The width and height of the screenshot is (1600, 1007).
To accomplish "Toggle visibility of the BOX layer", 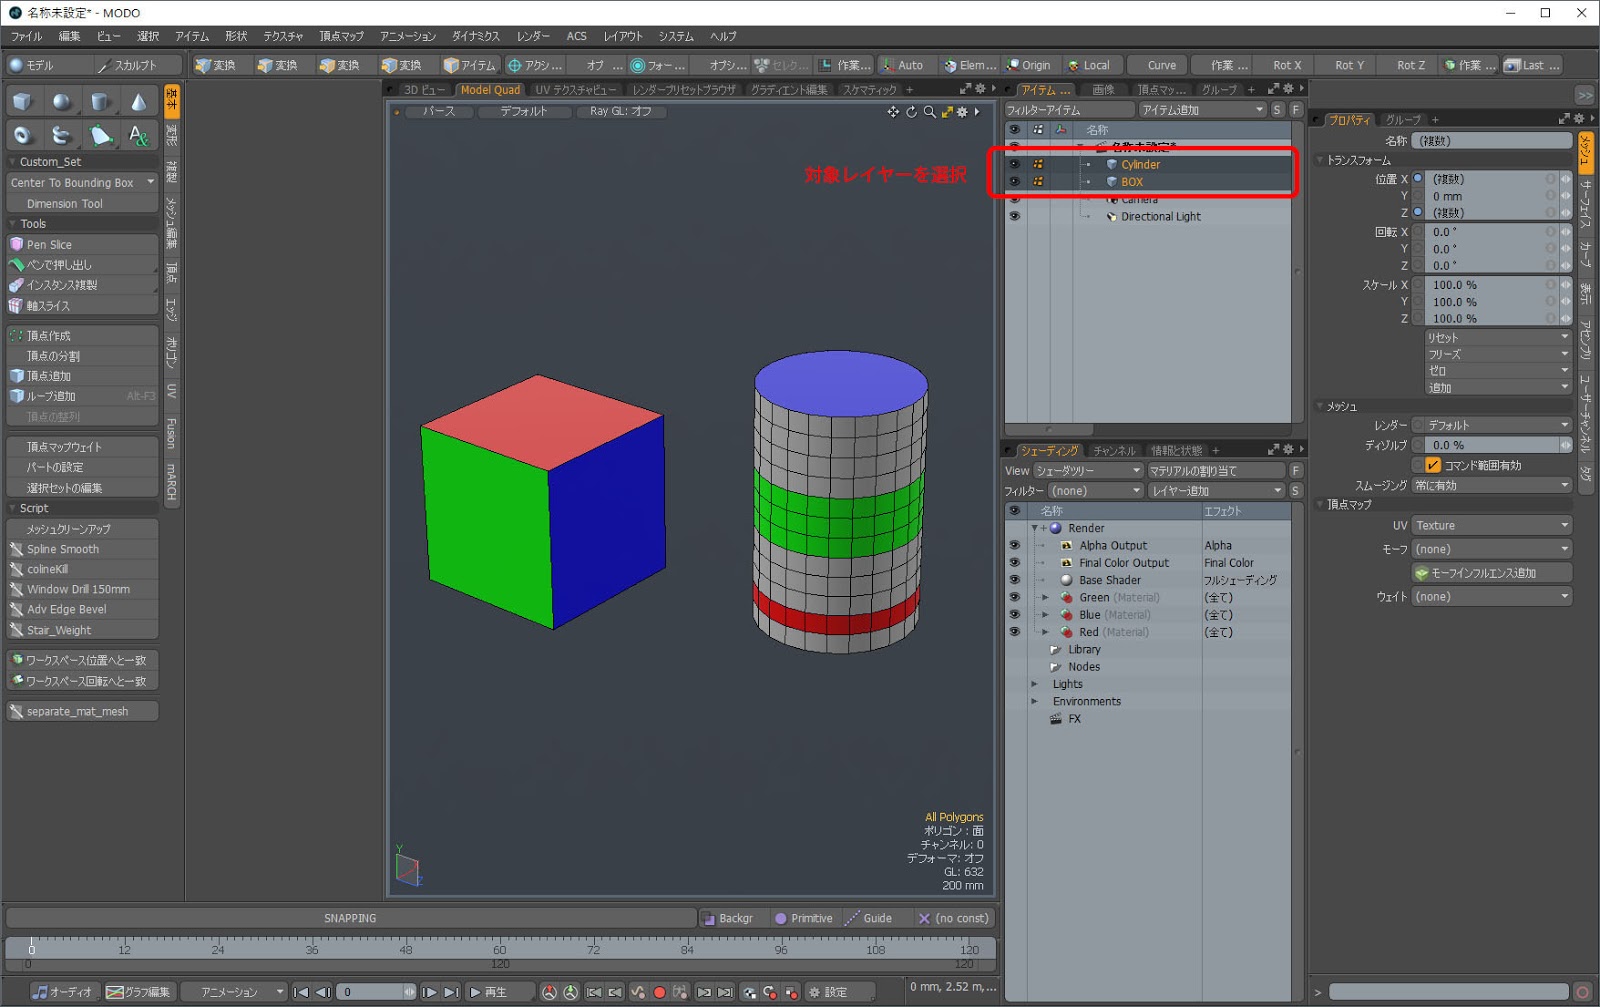I will (1015, 181).
